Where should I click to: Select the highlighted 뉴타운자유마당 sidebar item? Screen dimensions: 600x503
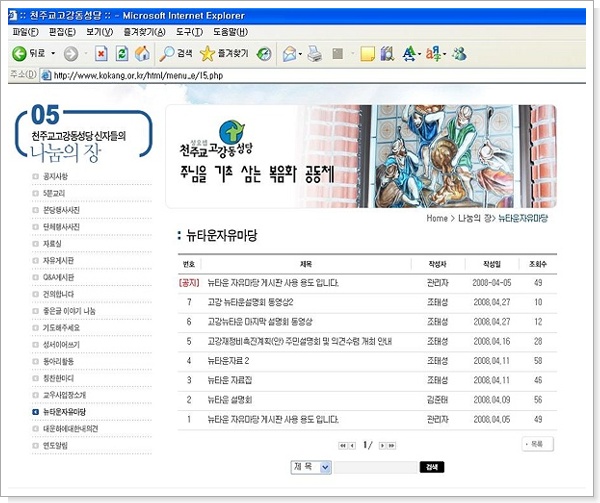click(64, 412)
